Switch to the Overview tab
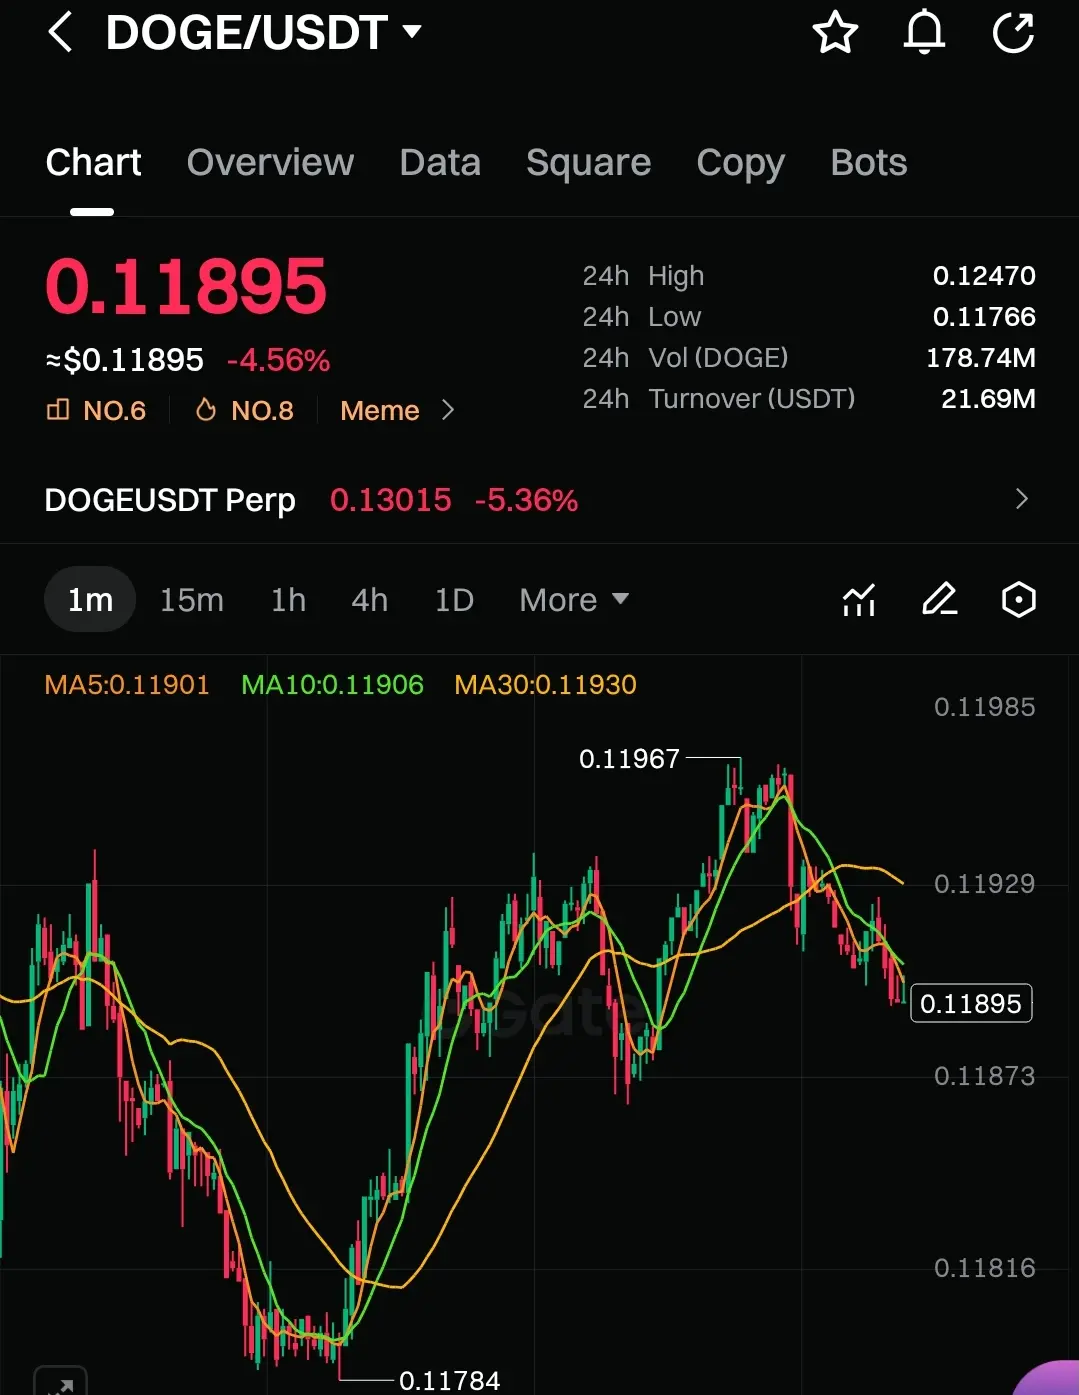Screen dimensions: 1079x1395 [270, 162]
